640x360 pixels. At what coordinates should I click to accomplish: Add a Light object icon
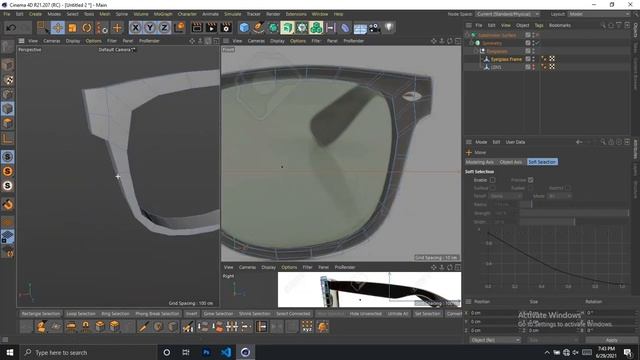(389, 28)
